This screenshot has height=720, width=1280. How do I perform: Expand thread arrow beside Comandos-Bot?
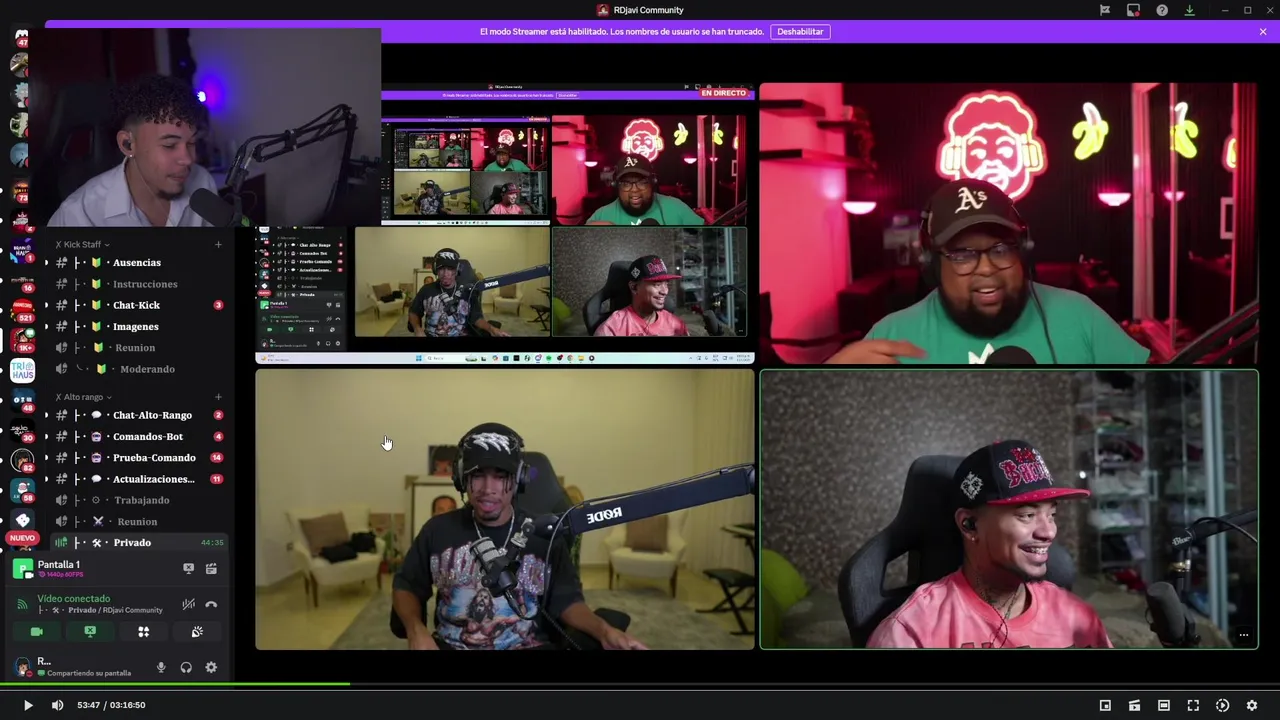point(45,436)
